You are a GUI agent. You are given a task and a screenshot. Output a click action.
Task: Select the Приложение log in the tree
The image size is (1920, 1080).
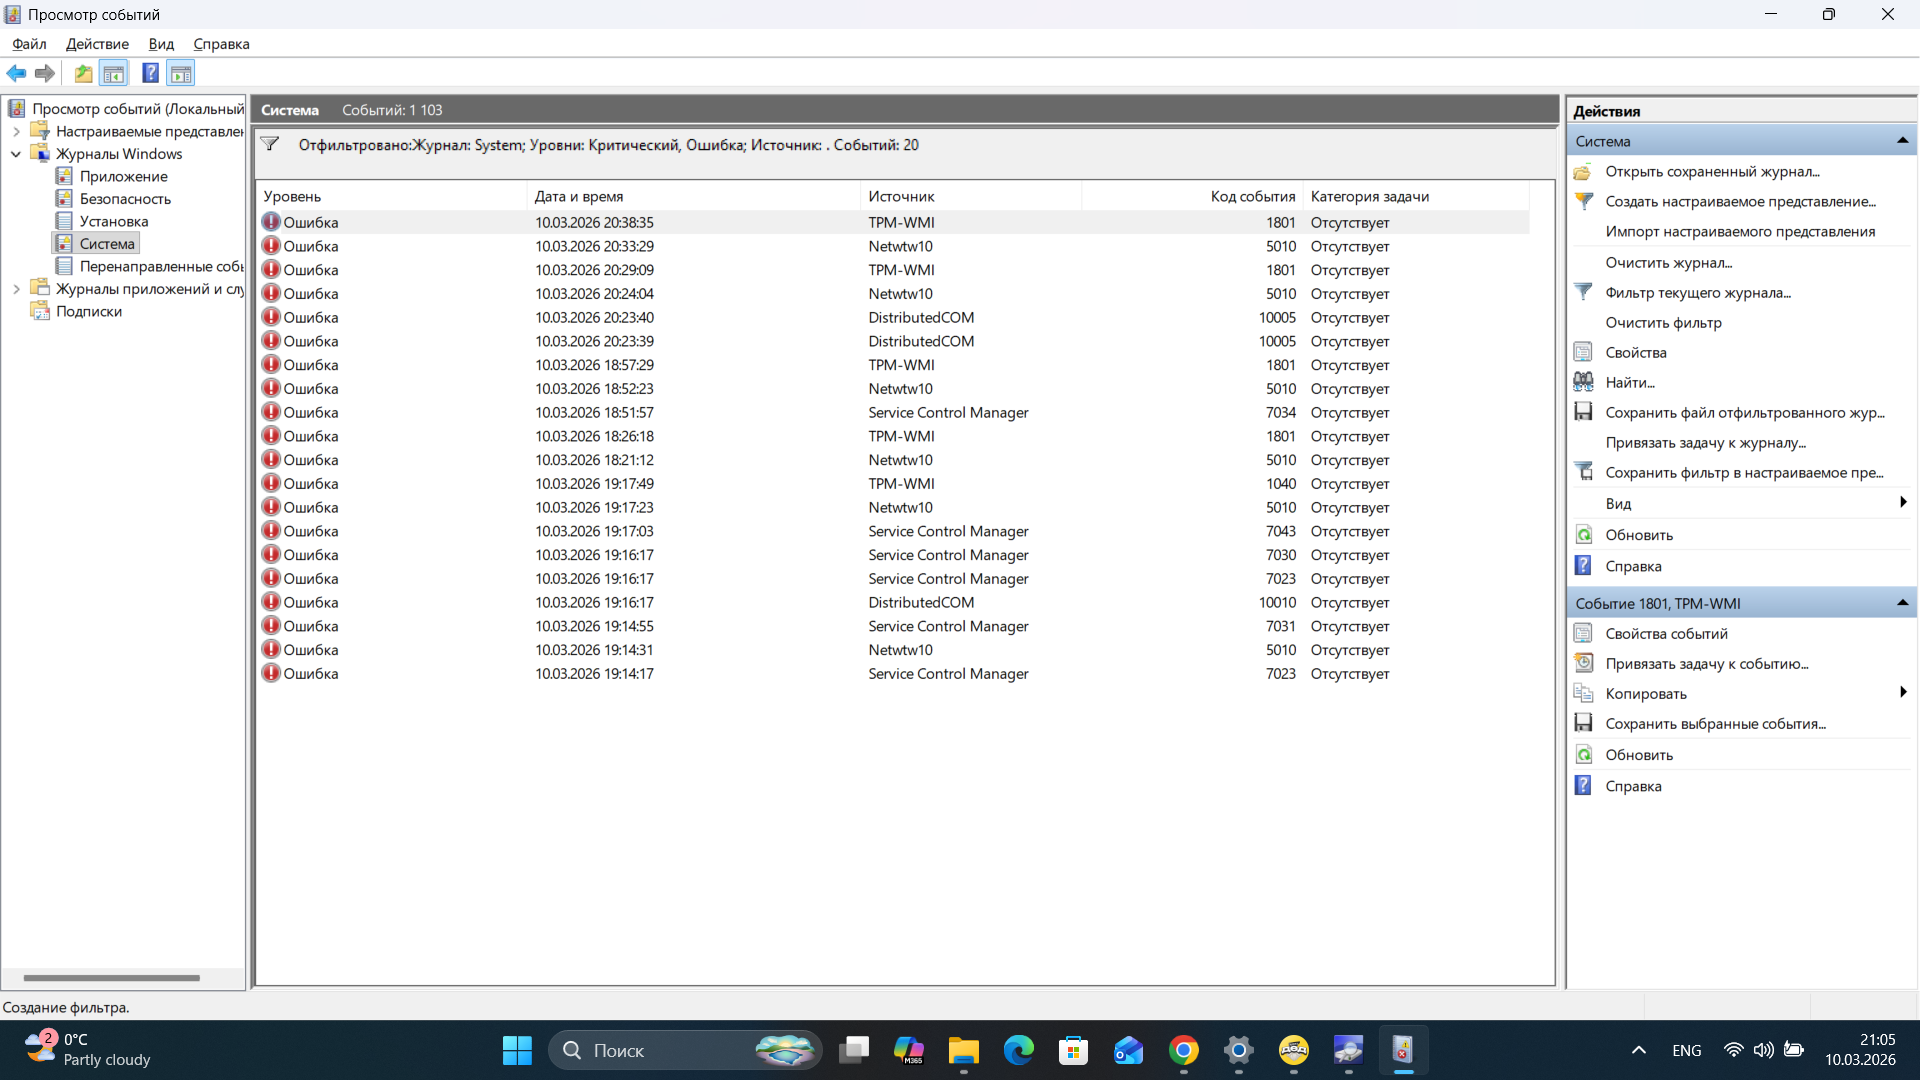123,176
